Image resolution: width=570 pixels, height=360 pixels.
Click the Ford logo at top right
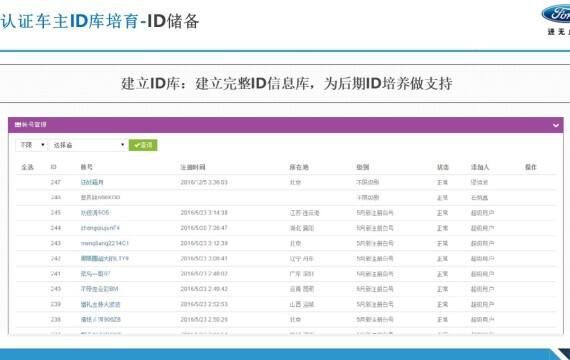[556, 15]
